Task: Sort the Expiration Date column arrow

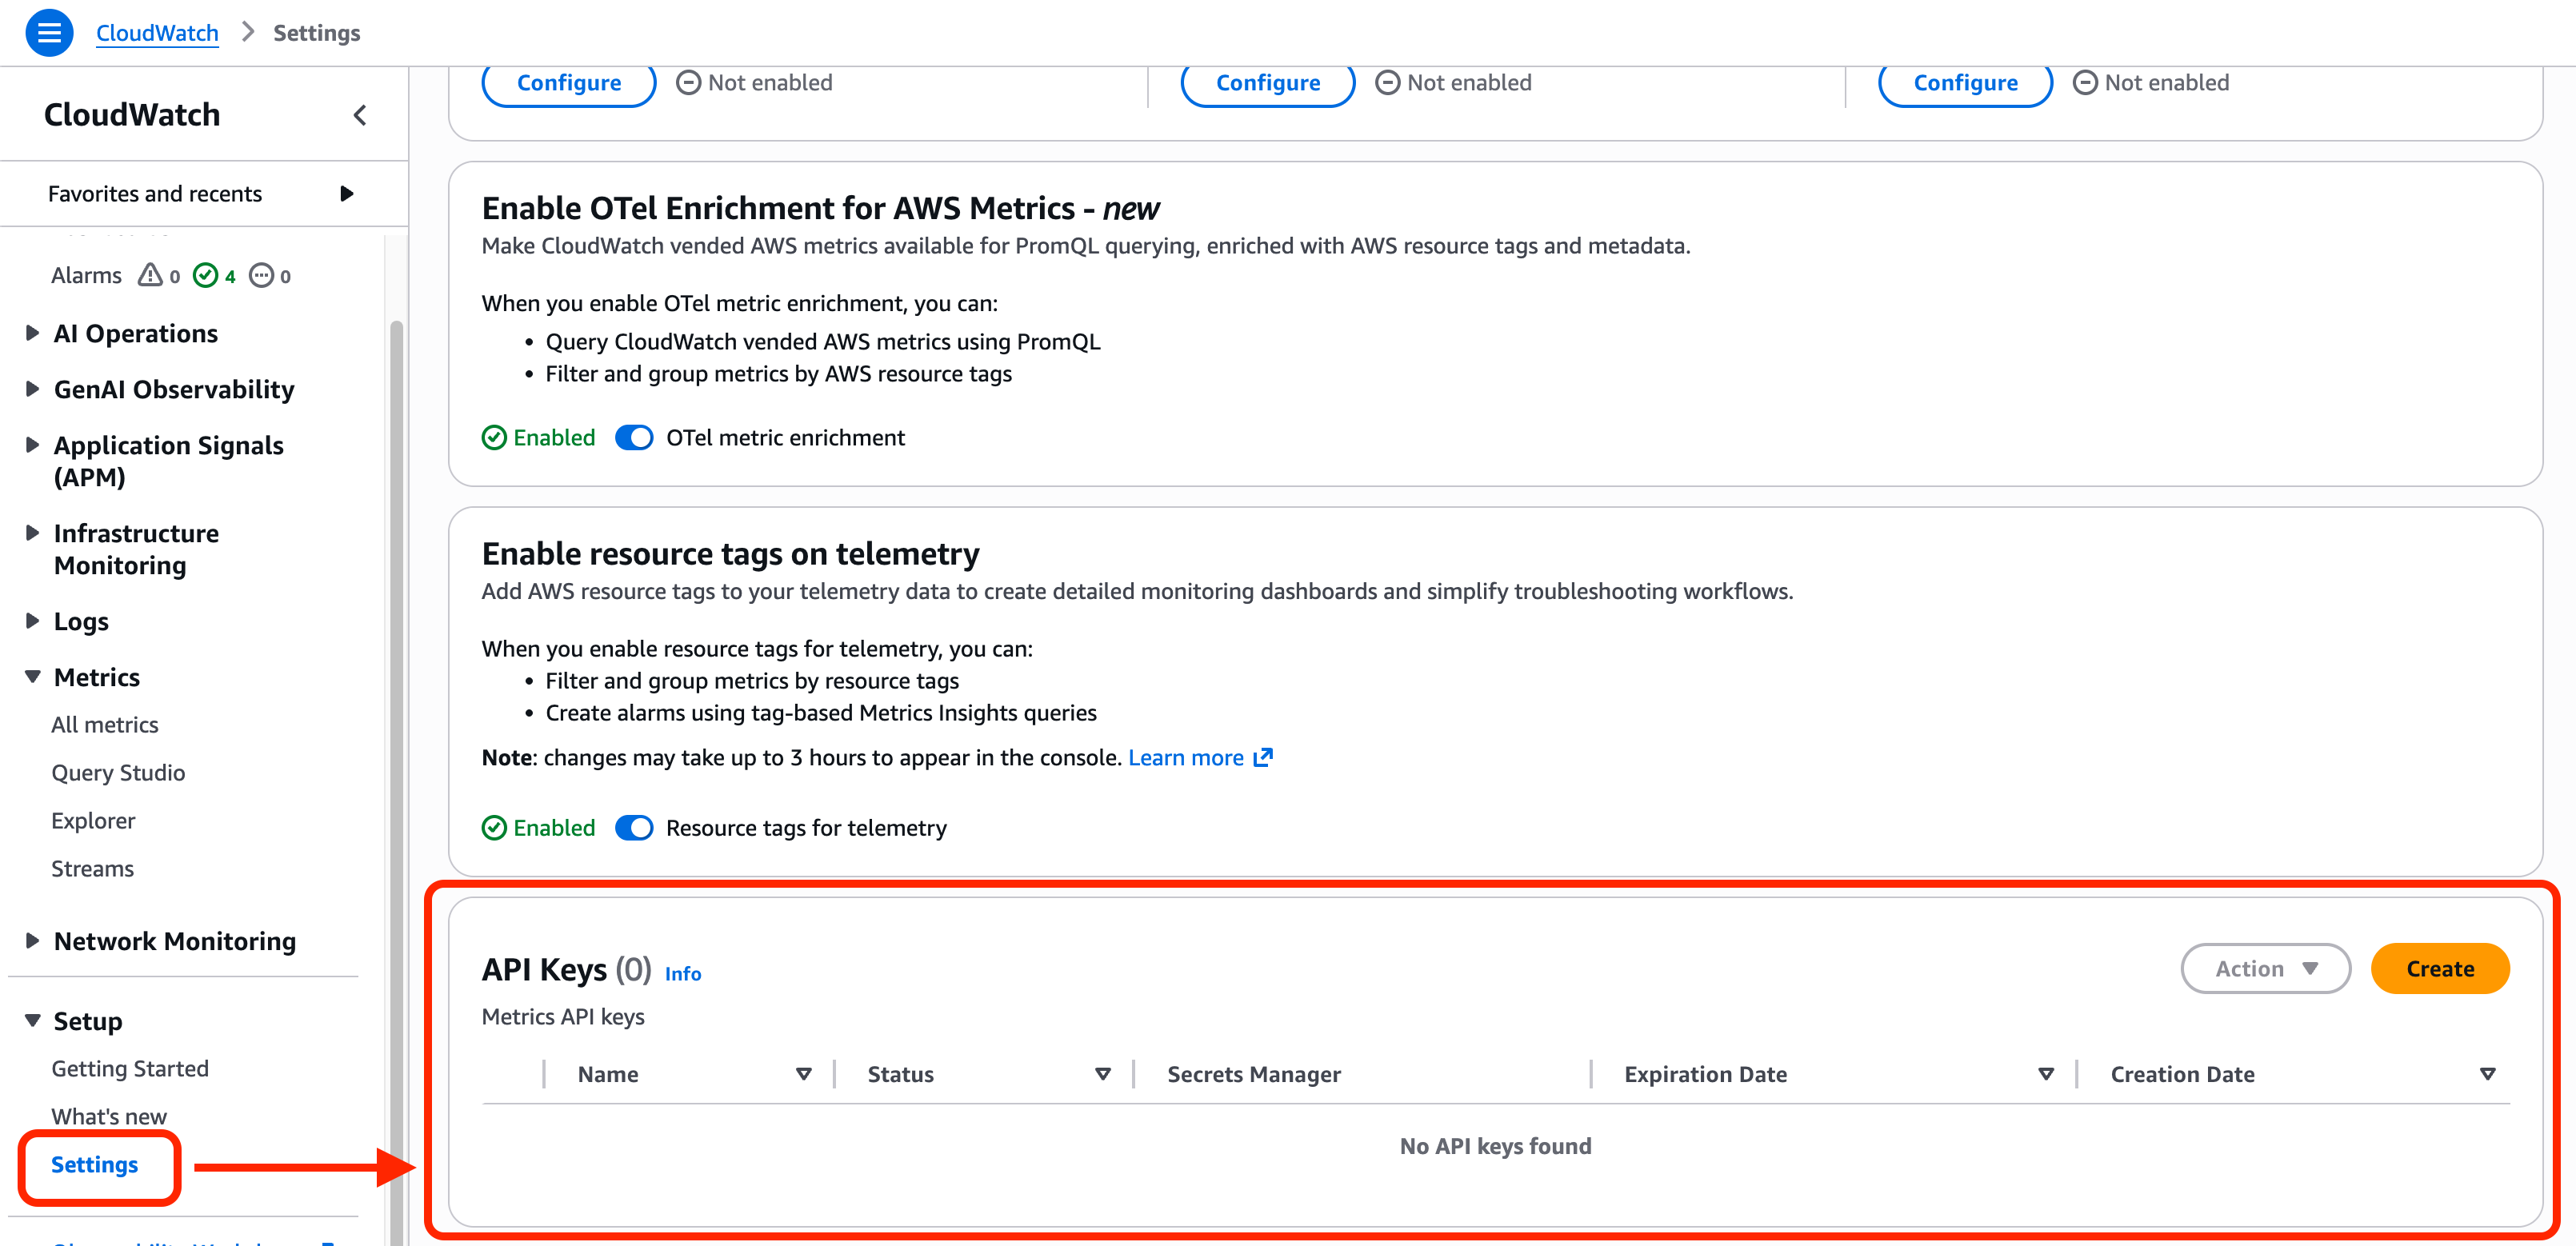Action: click(2046, 1074)
